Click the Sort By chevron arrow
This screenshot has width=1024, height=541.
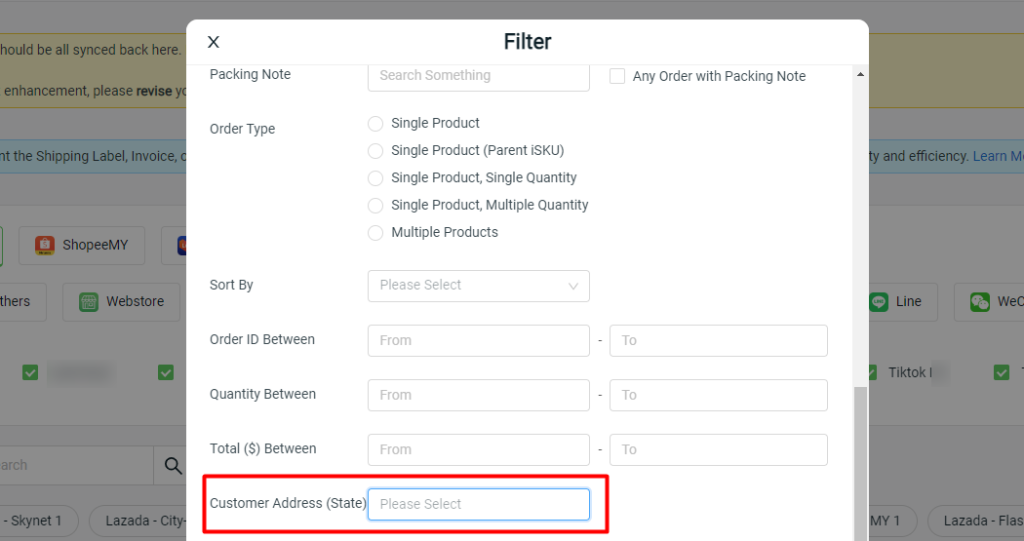coord(573,286)
